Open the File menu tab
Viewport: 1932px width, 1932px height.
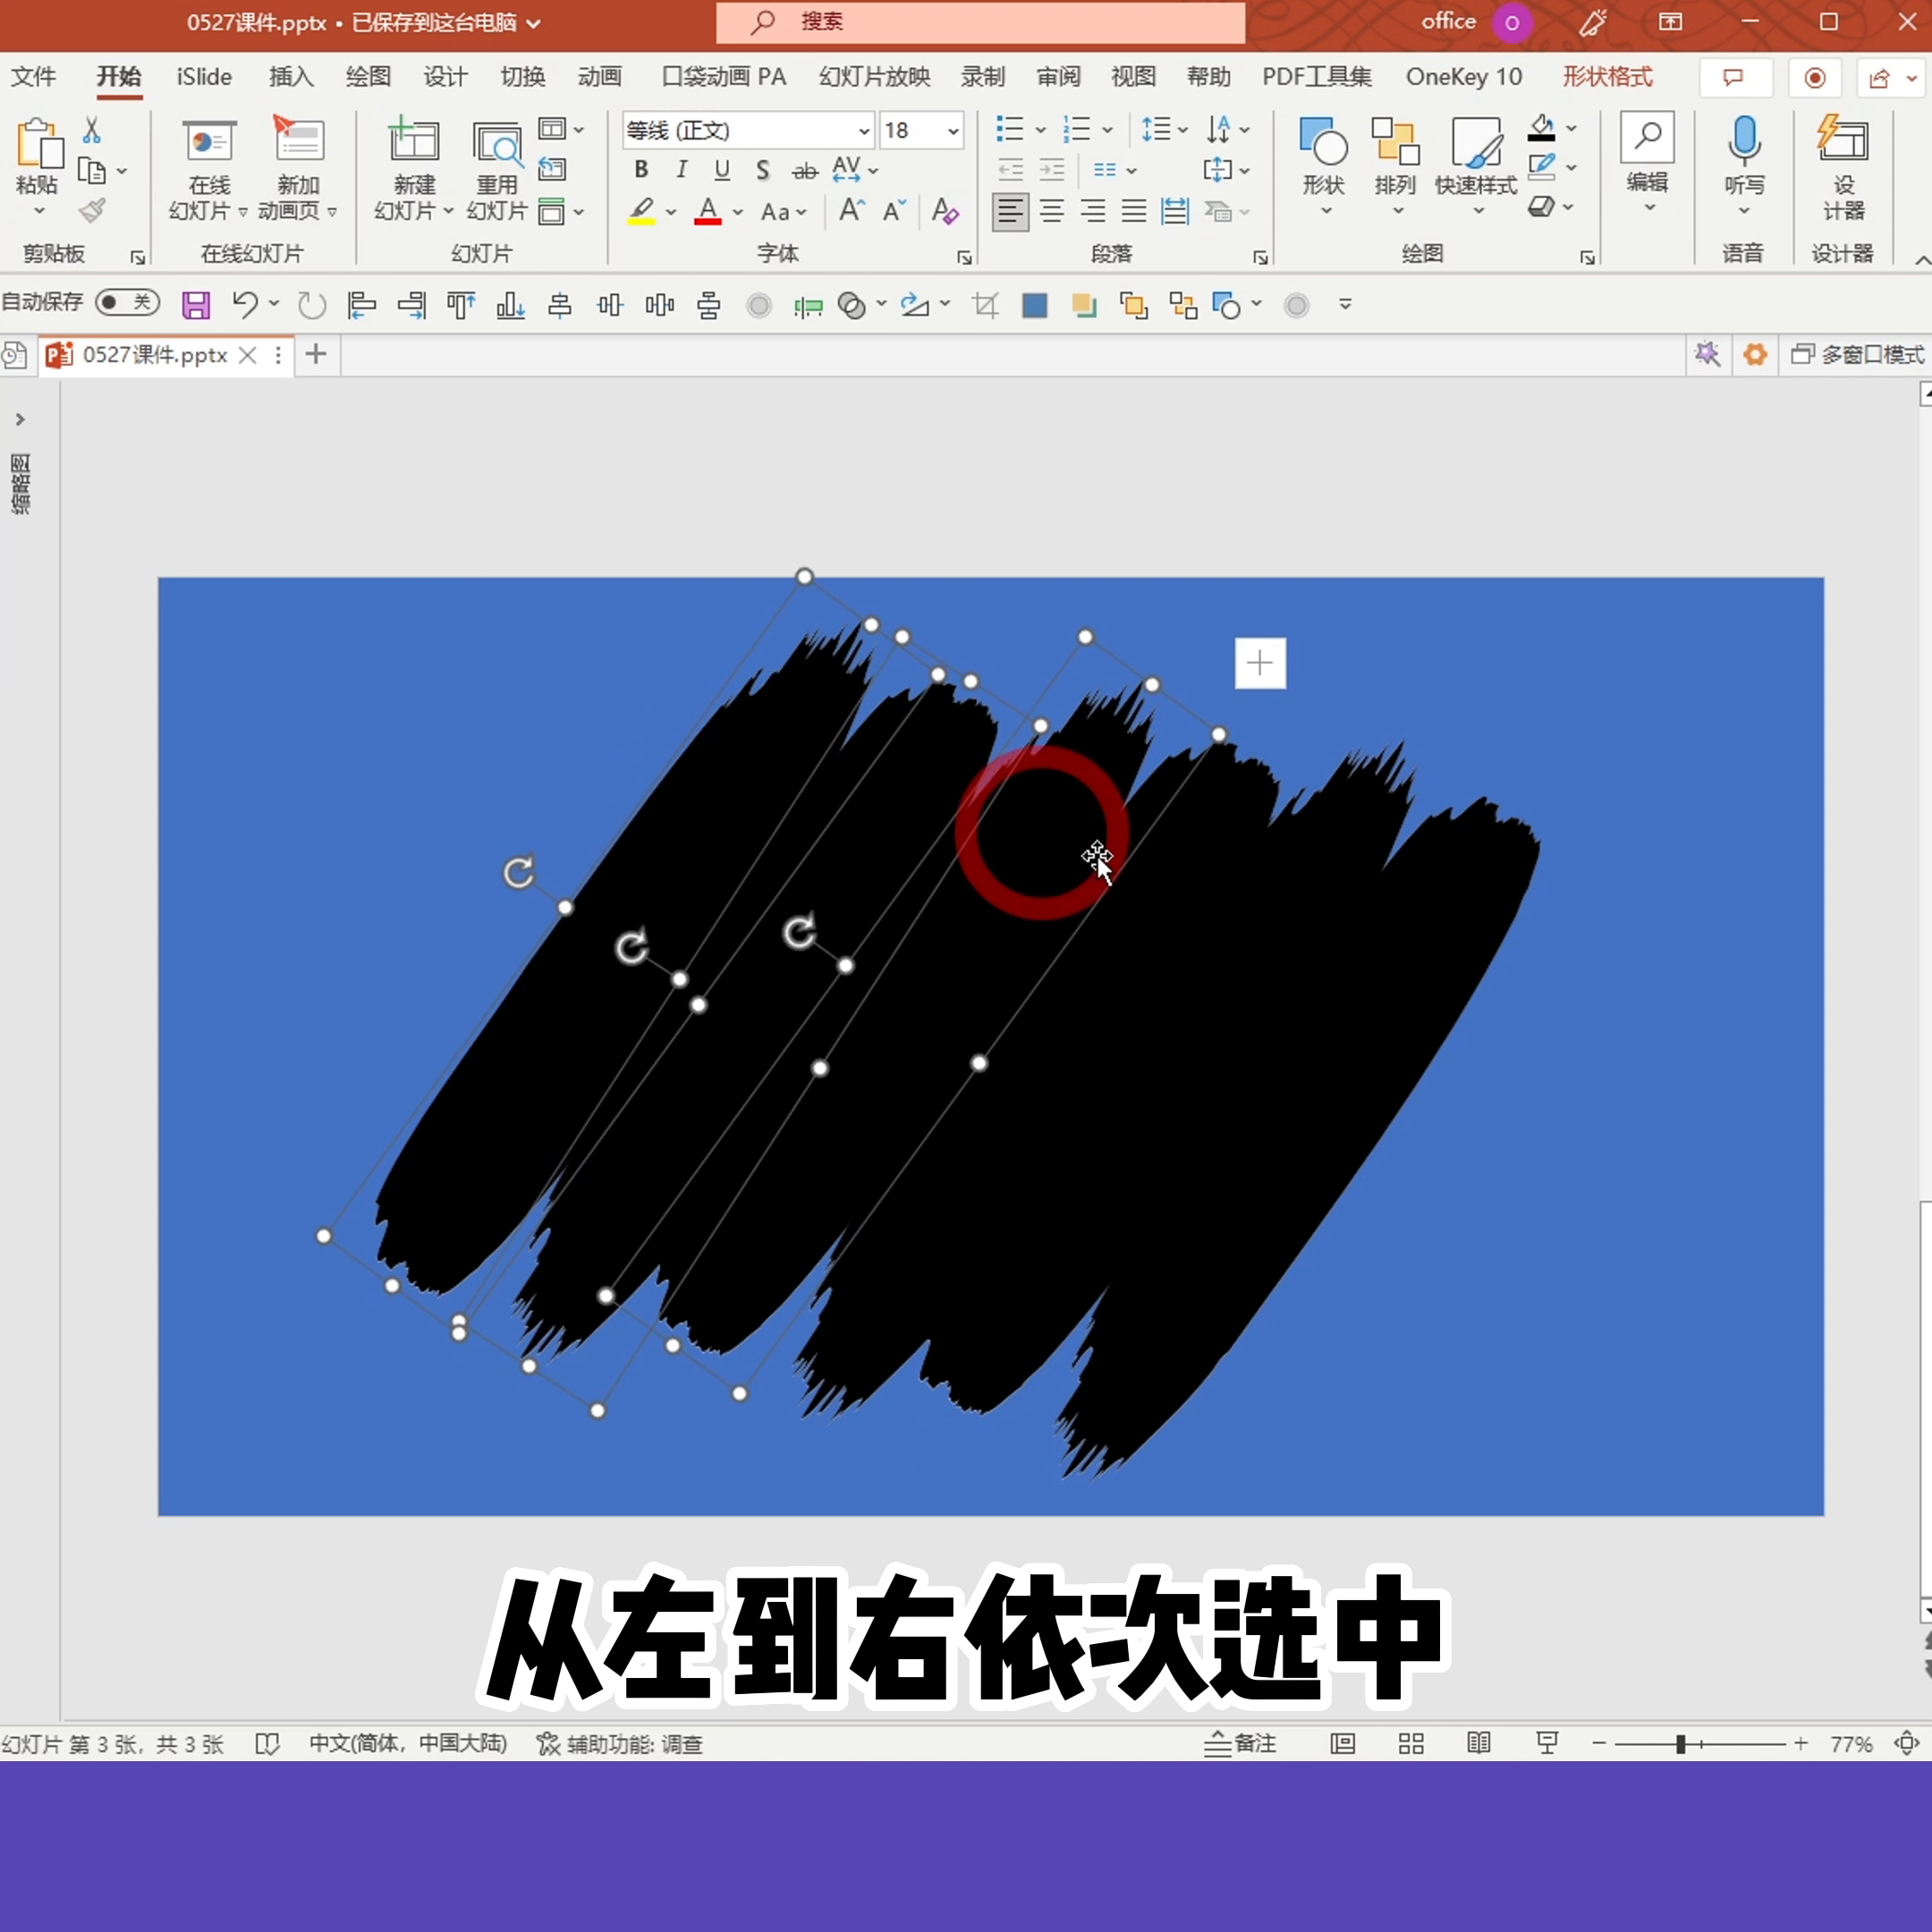tap(33, 77)
